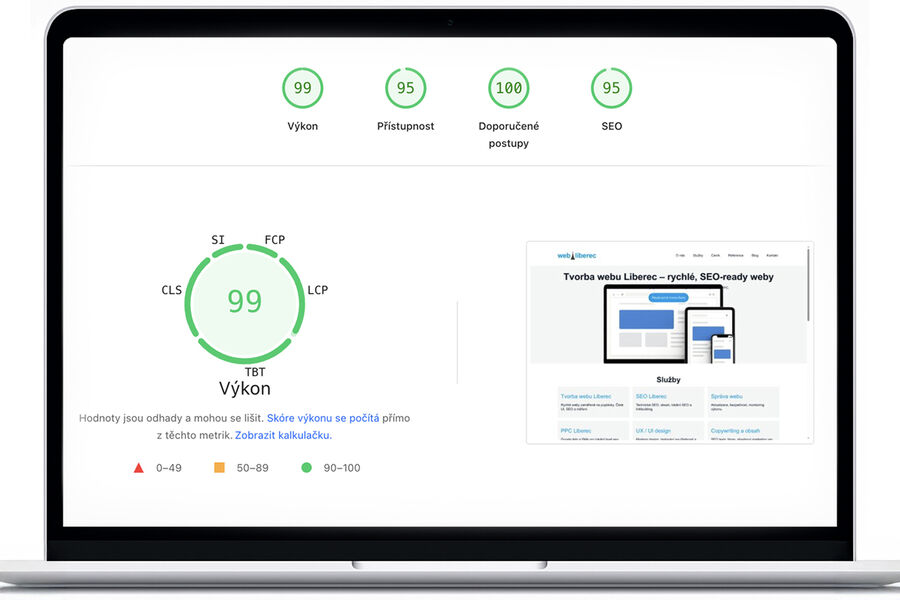Click the Výkon 99 score gauge
Viewport: 900px width, 600px height.
(x=245, y=302)
